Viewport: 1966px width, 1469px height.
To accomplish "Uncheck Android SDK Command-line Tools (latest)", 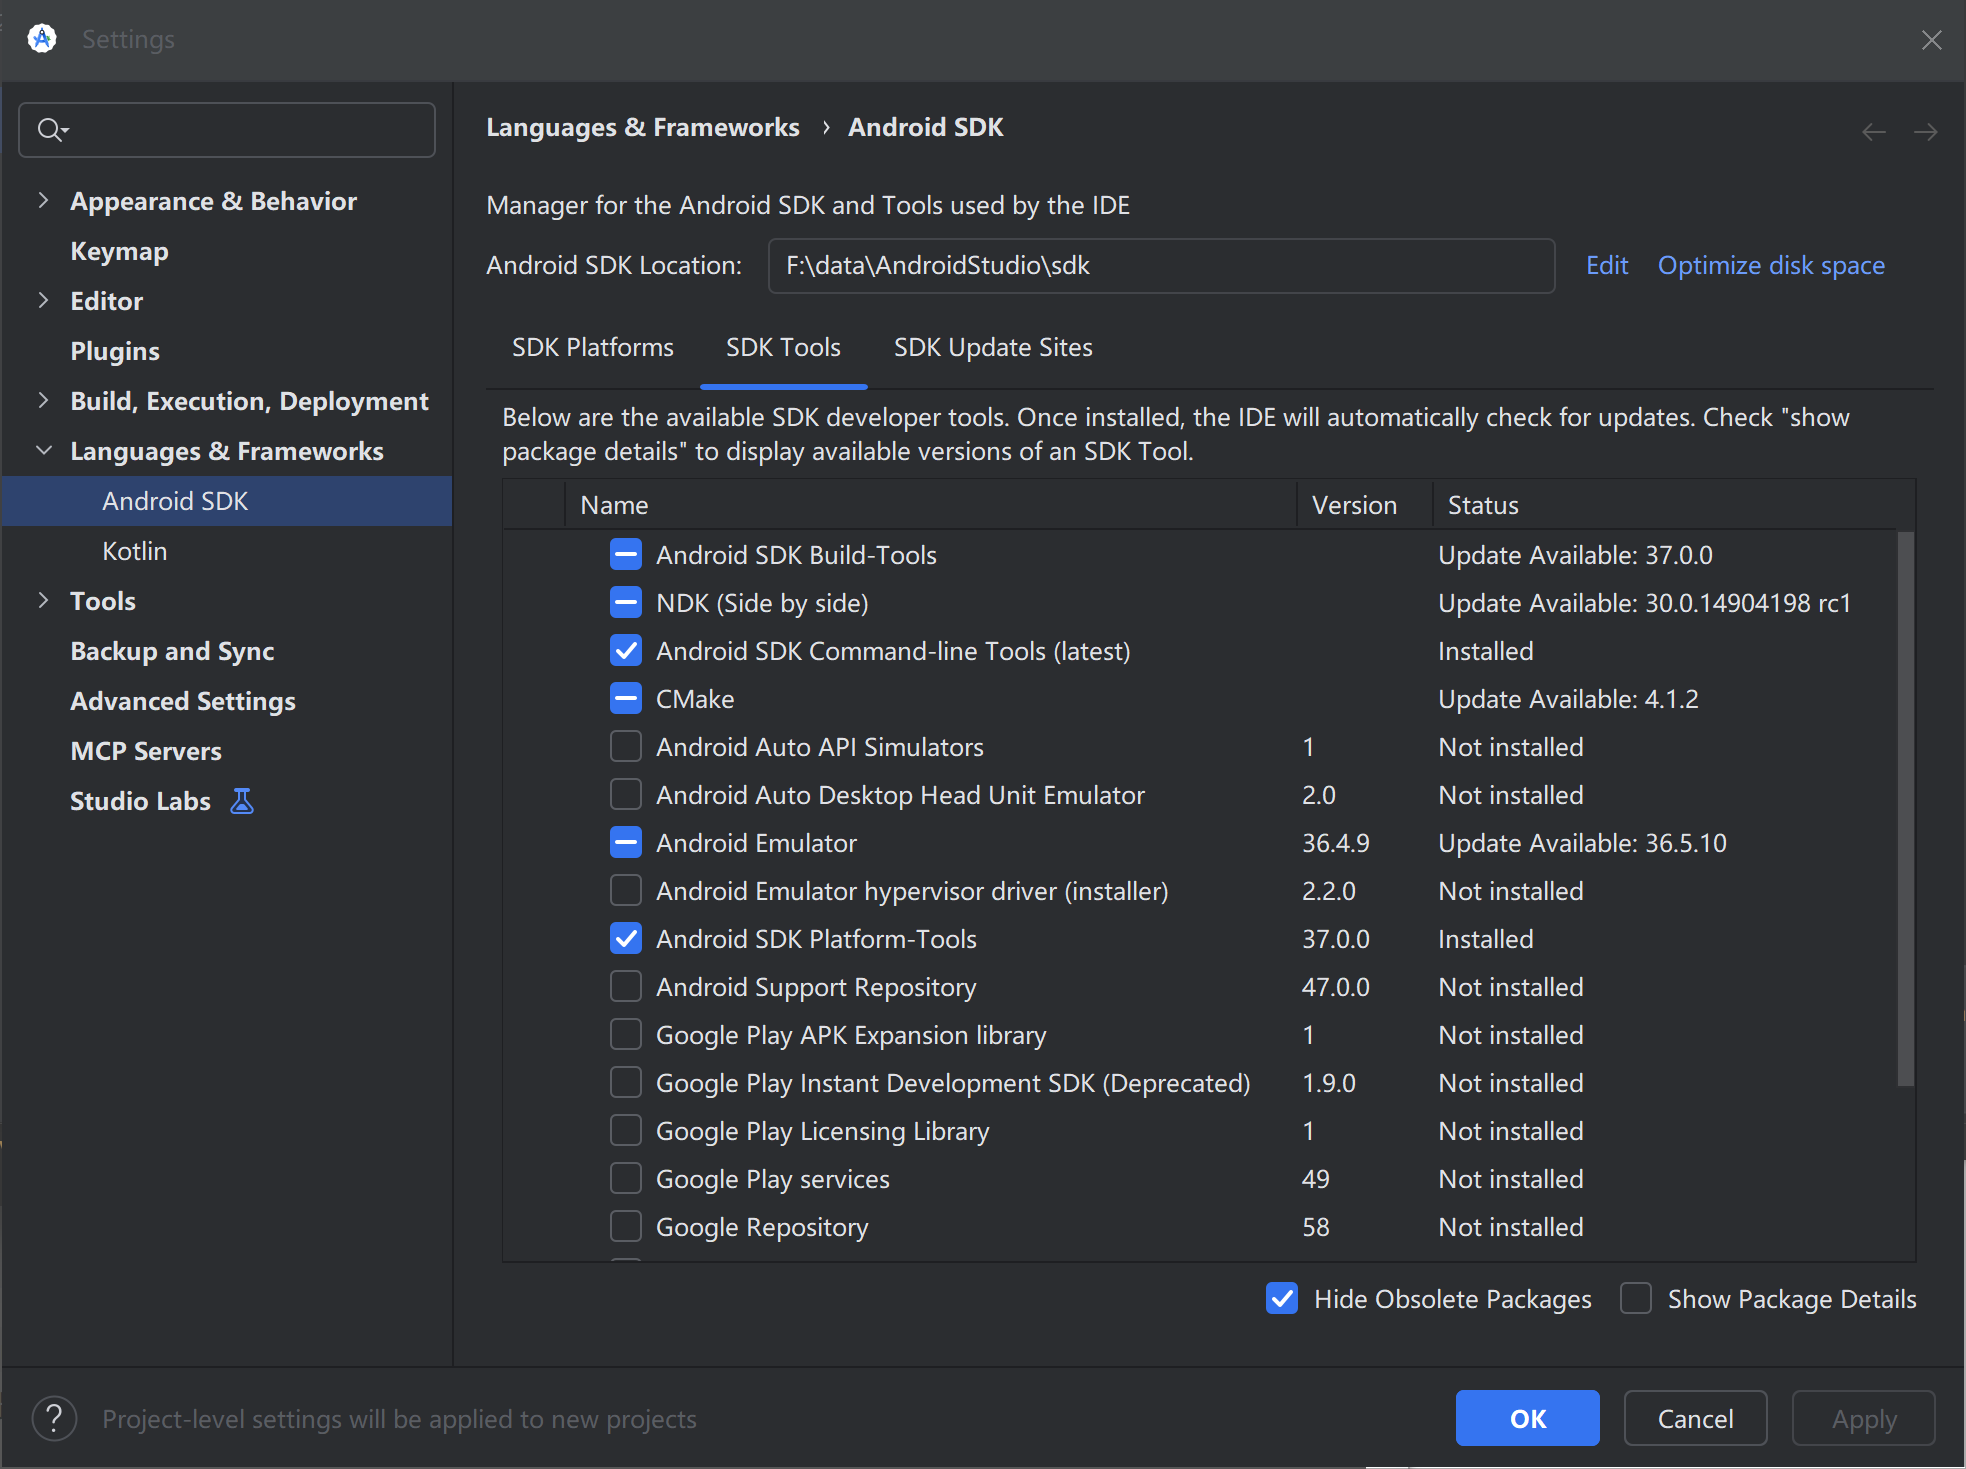I will [x=626, y=651].
